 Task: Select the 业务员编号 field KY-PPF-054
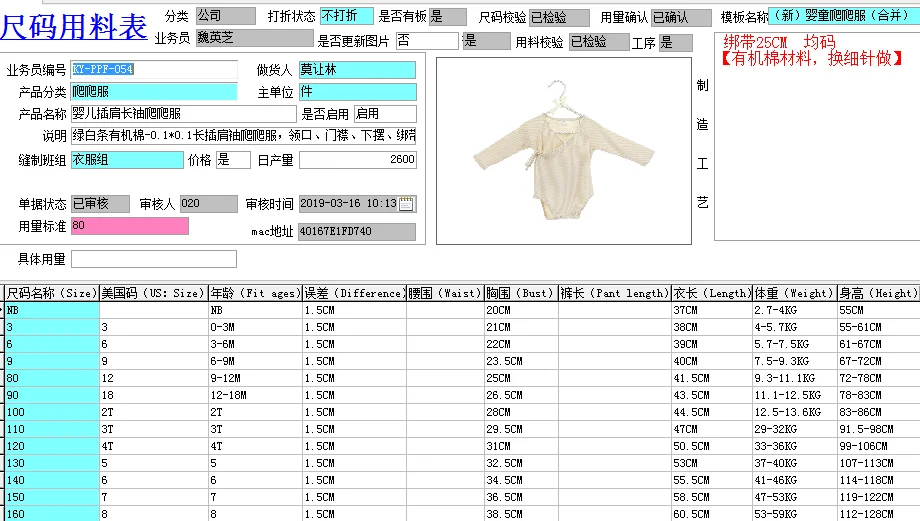tap(154, 69)
